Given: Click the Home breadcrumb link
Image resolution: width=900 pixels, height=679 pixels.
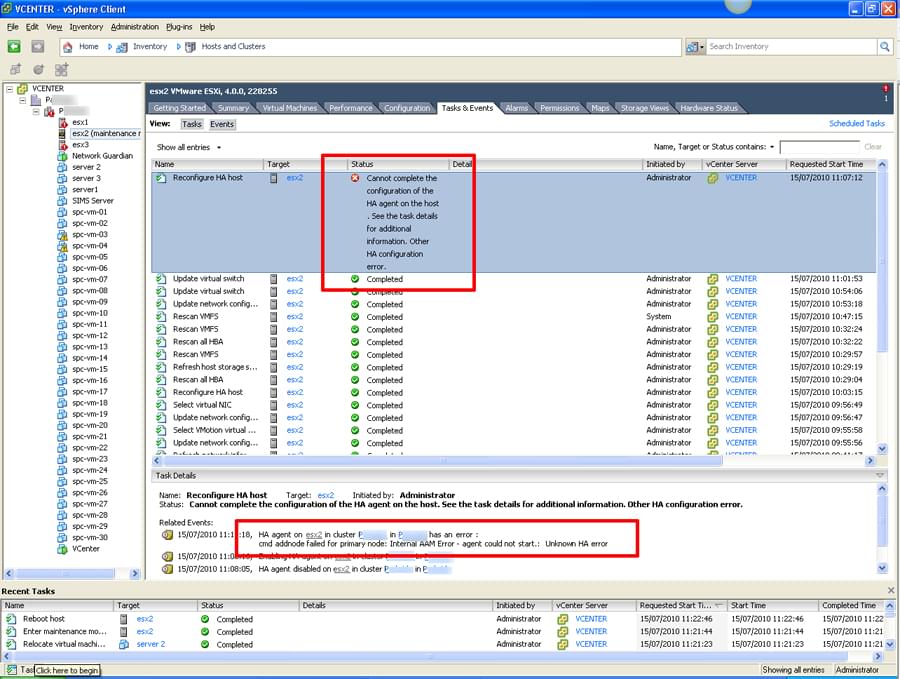Looking at the screenshot, I should 88,46.
